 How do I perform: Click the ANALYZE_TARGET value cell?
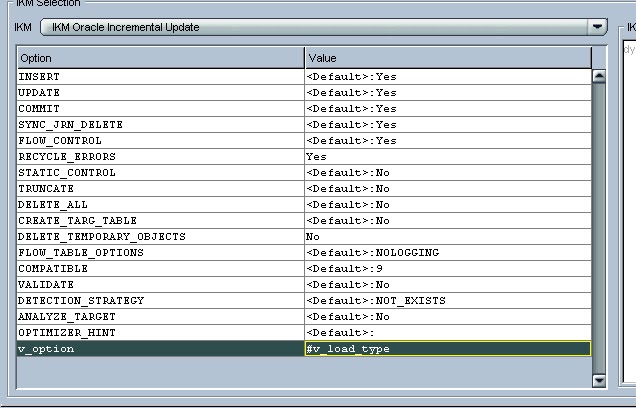coord(448,317)
